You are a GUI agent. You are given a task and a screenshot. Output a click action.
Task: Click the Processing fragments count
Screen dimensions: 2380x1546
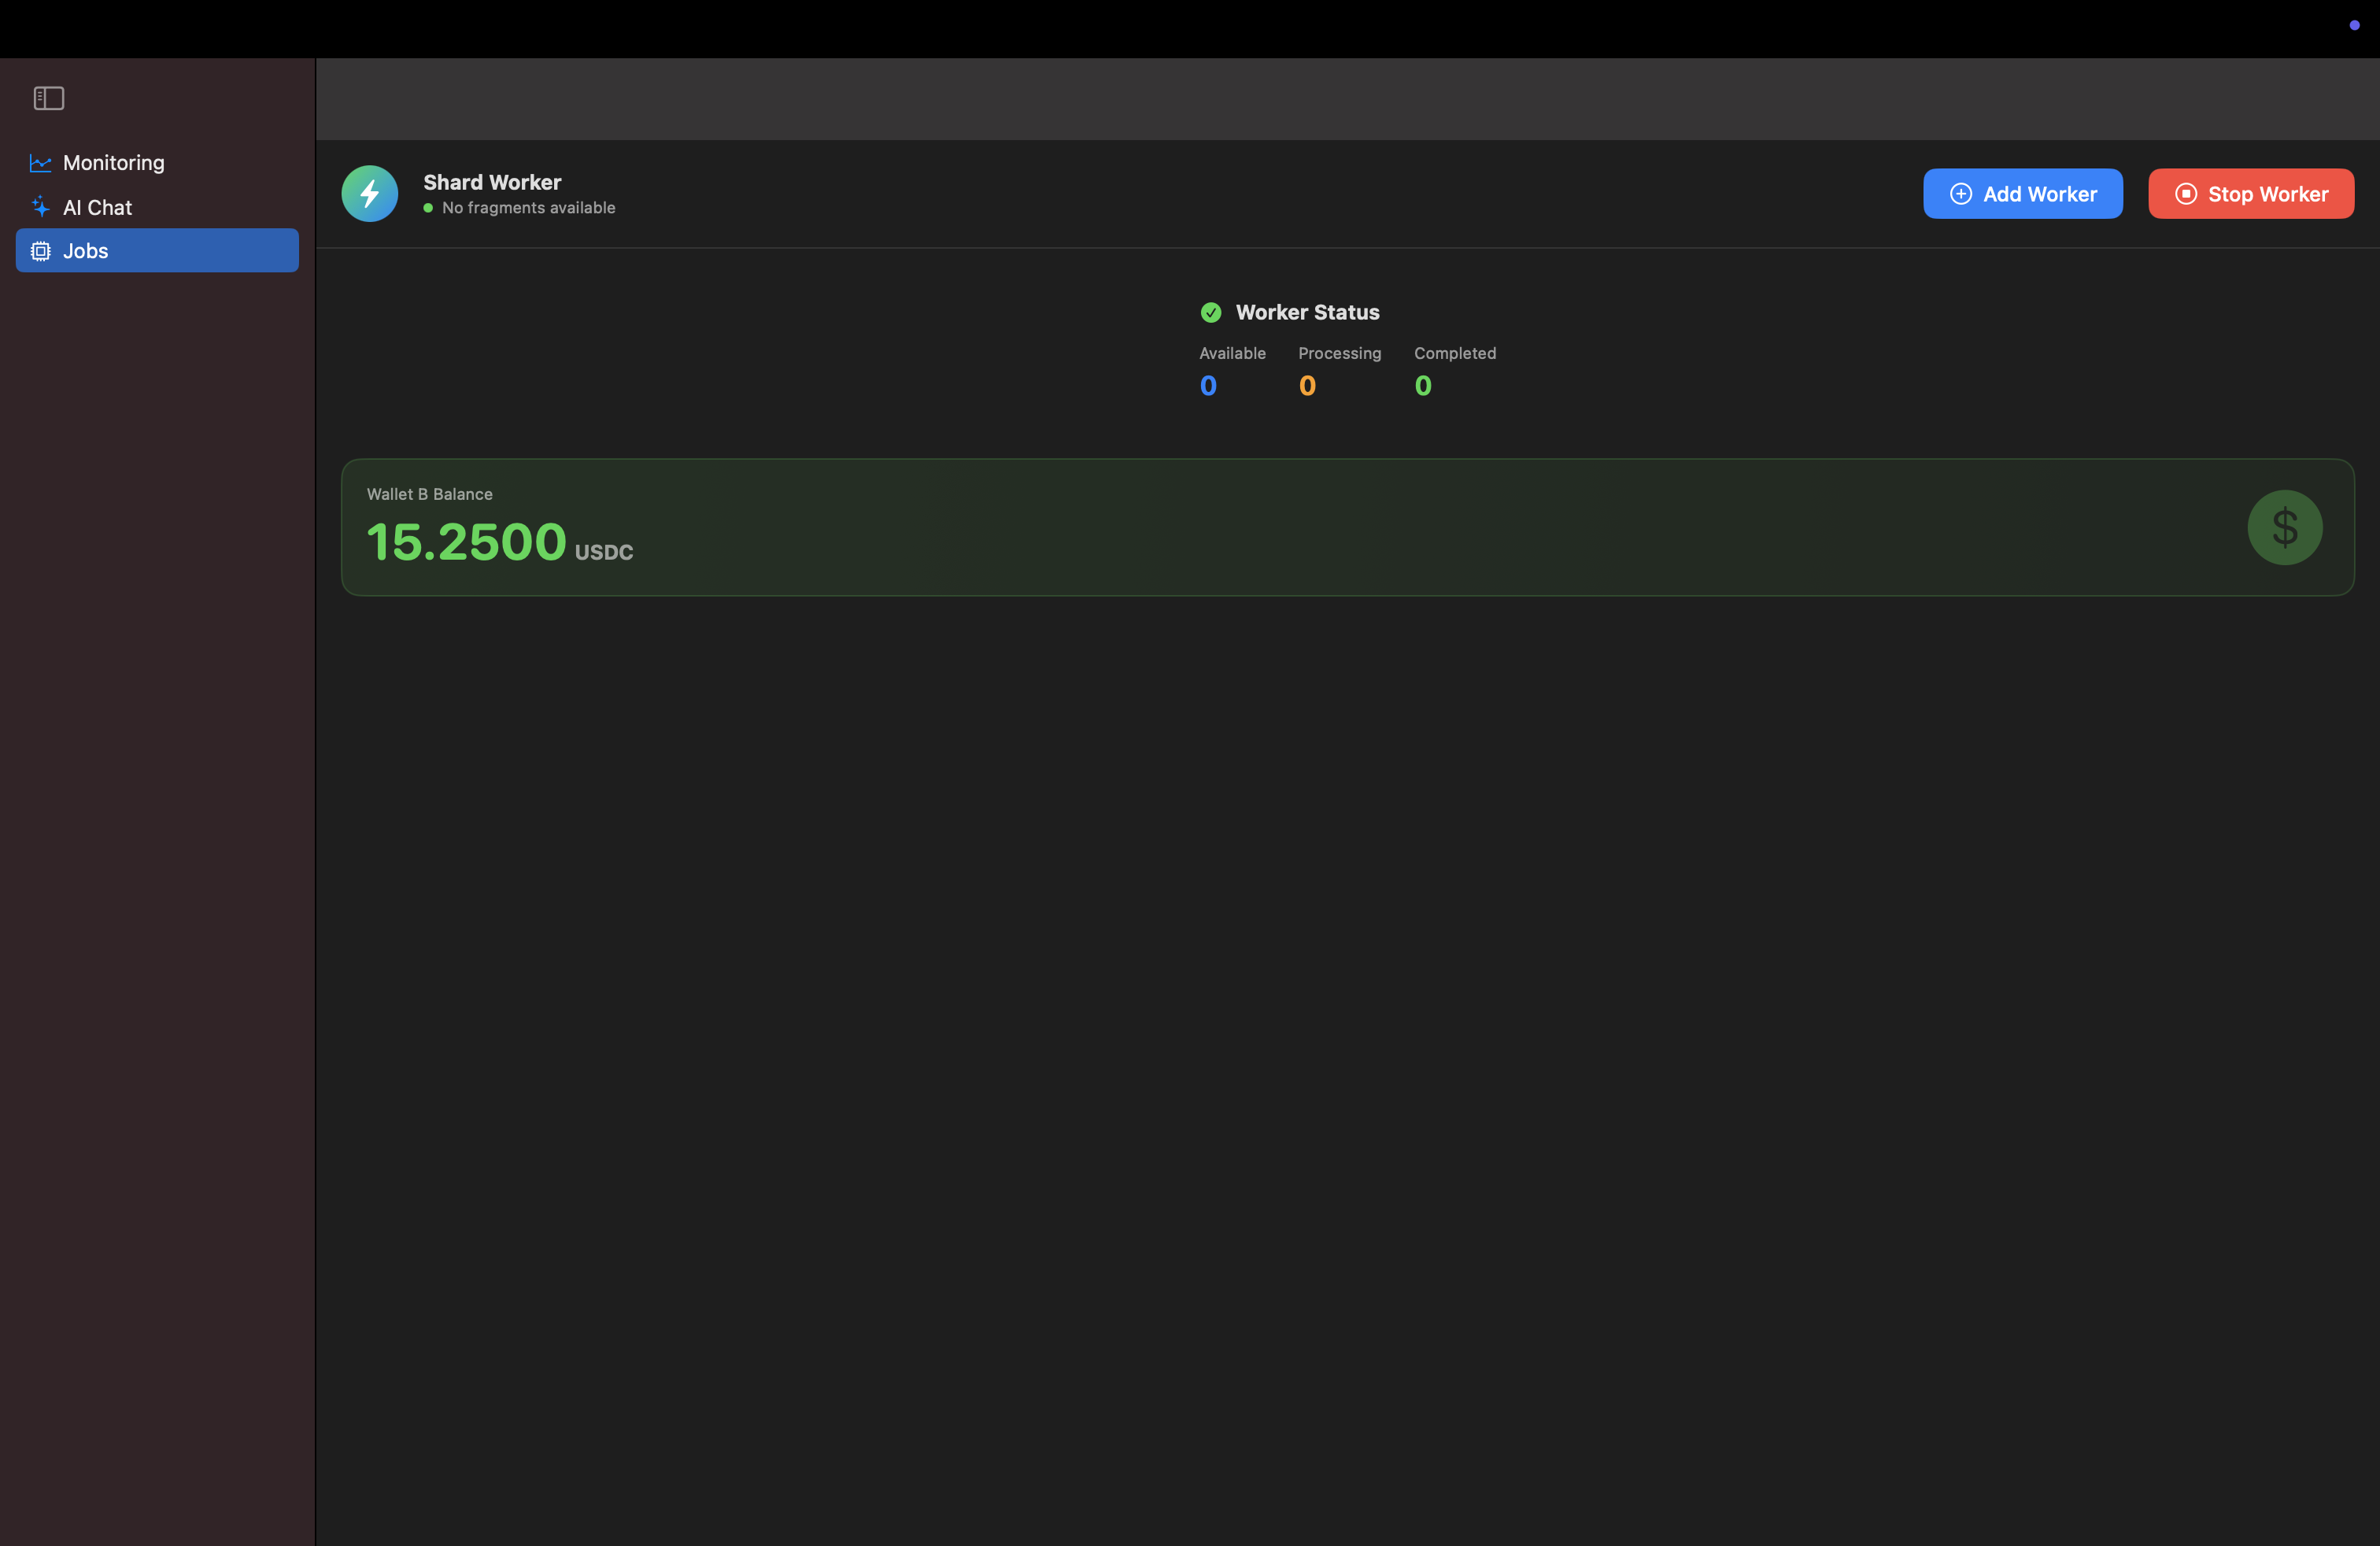1307,386
